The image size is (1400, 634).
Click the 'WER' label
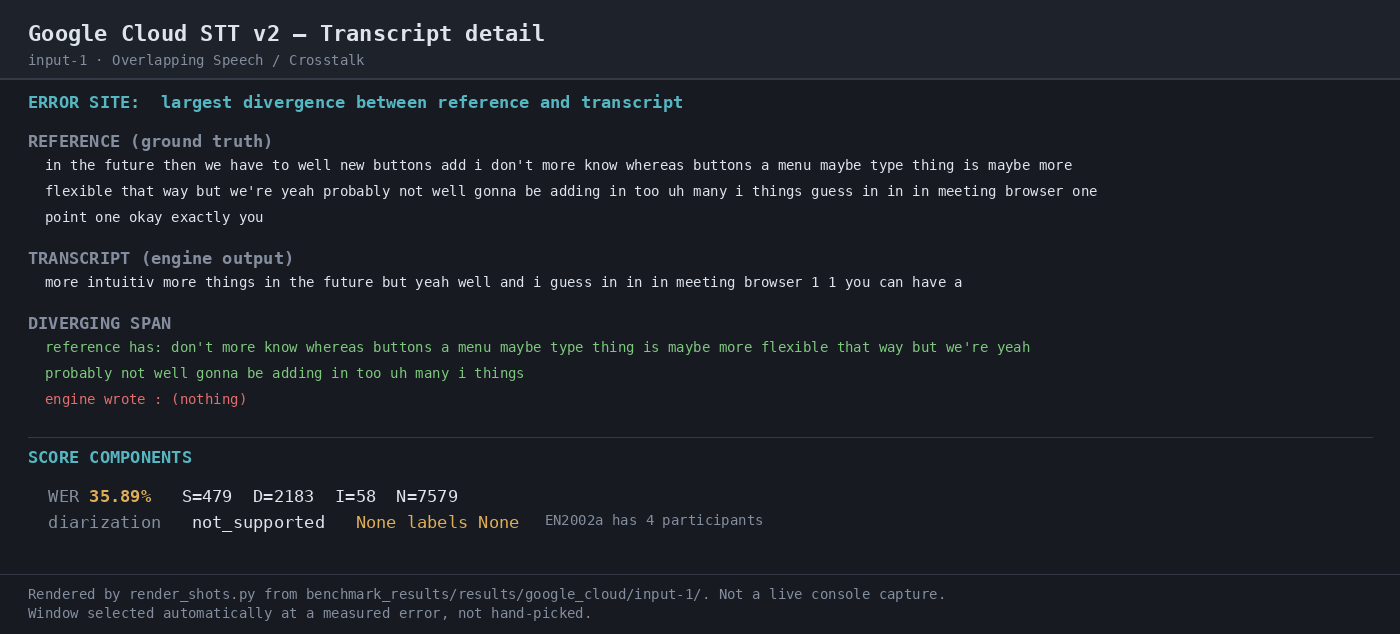pos(63,497)
